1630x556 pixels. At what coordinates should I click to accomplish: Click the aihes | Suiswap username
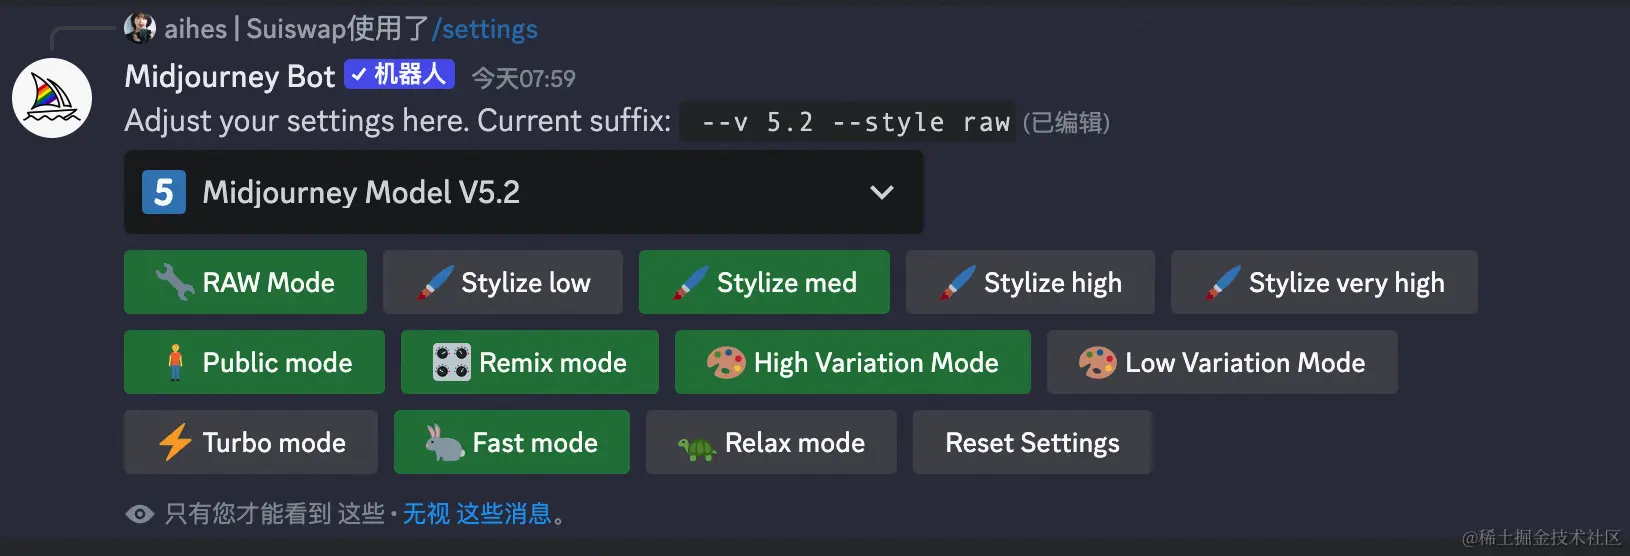[256, 29]
